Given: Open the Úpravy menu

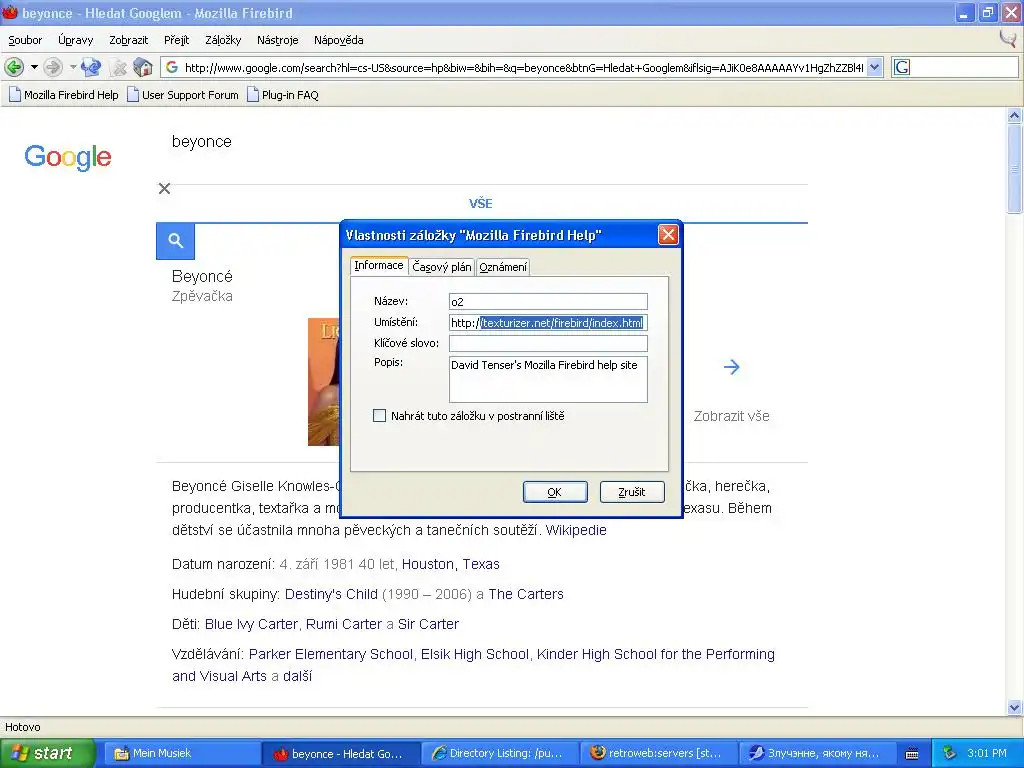Looking at the screenshot, I should [x=76, y=40].
